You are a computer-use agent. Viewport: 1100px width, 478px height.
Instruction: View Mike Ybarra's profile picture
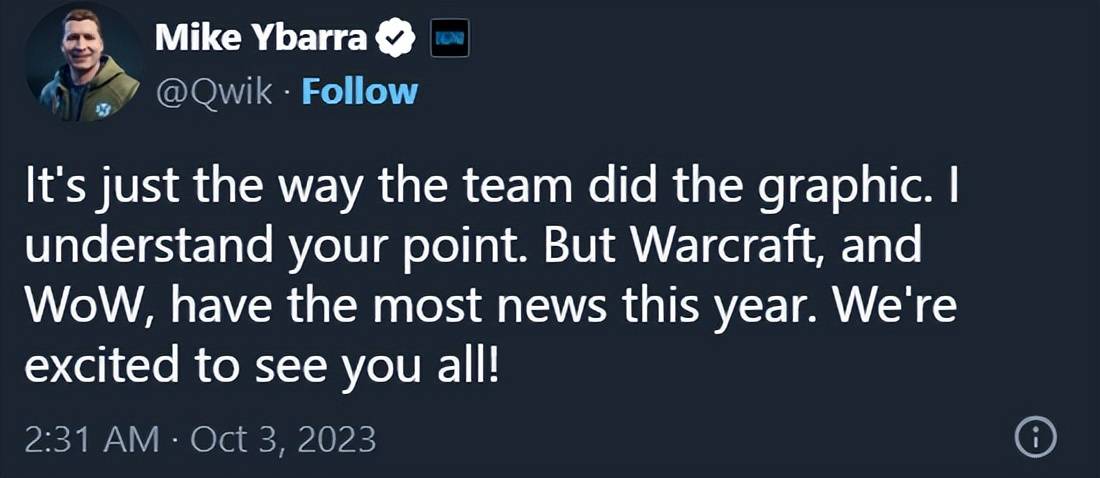84,63
